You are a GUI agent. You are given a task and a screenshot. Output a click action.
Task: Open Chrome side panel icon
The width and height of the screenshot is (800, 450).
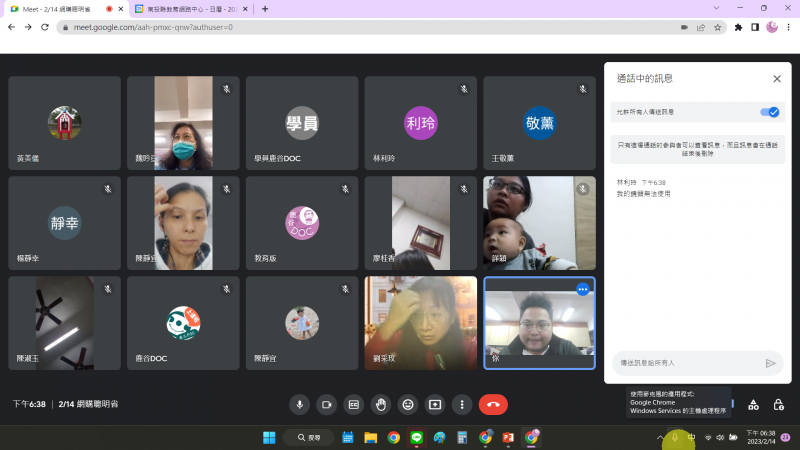[755, 27]
